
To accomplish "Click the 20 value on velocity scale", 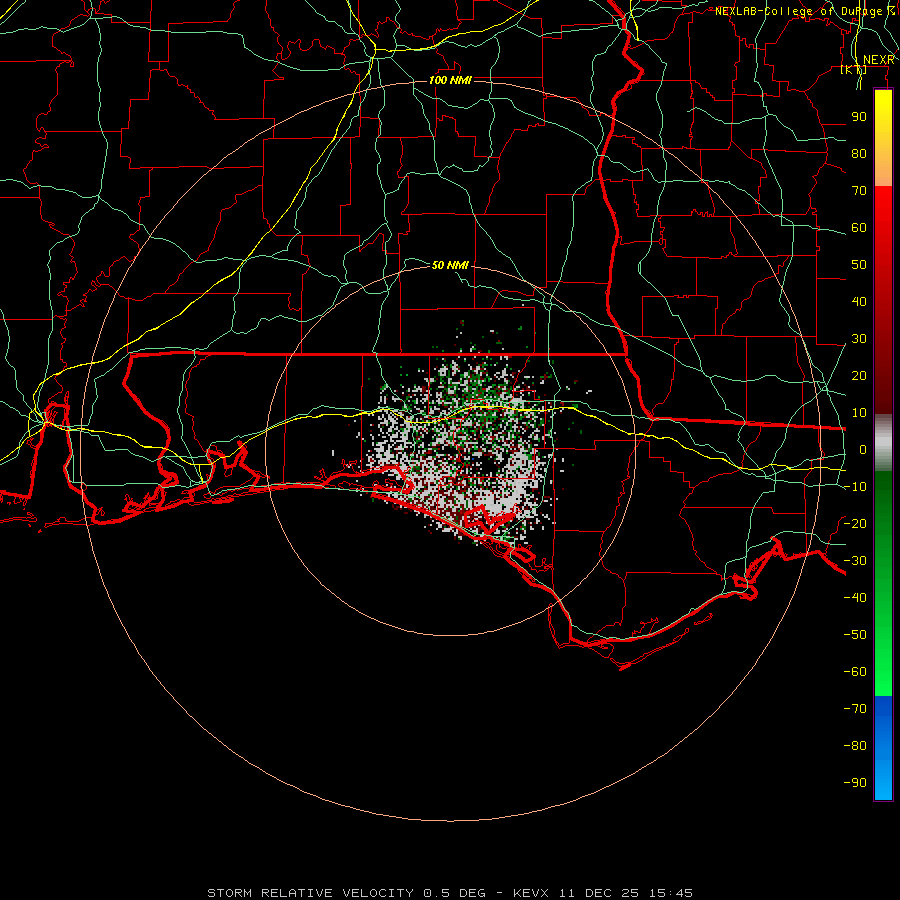I will (859, 376).
